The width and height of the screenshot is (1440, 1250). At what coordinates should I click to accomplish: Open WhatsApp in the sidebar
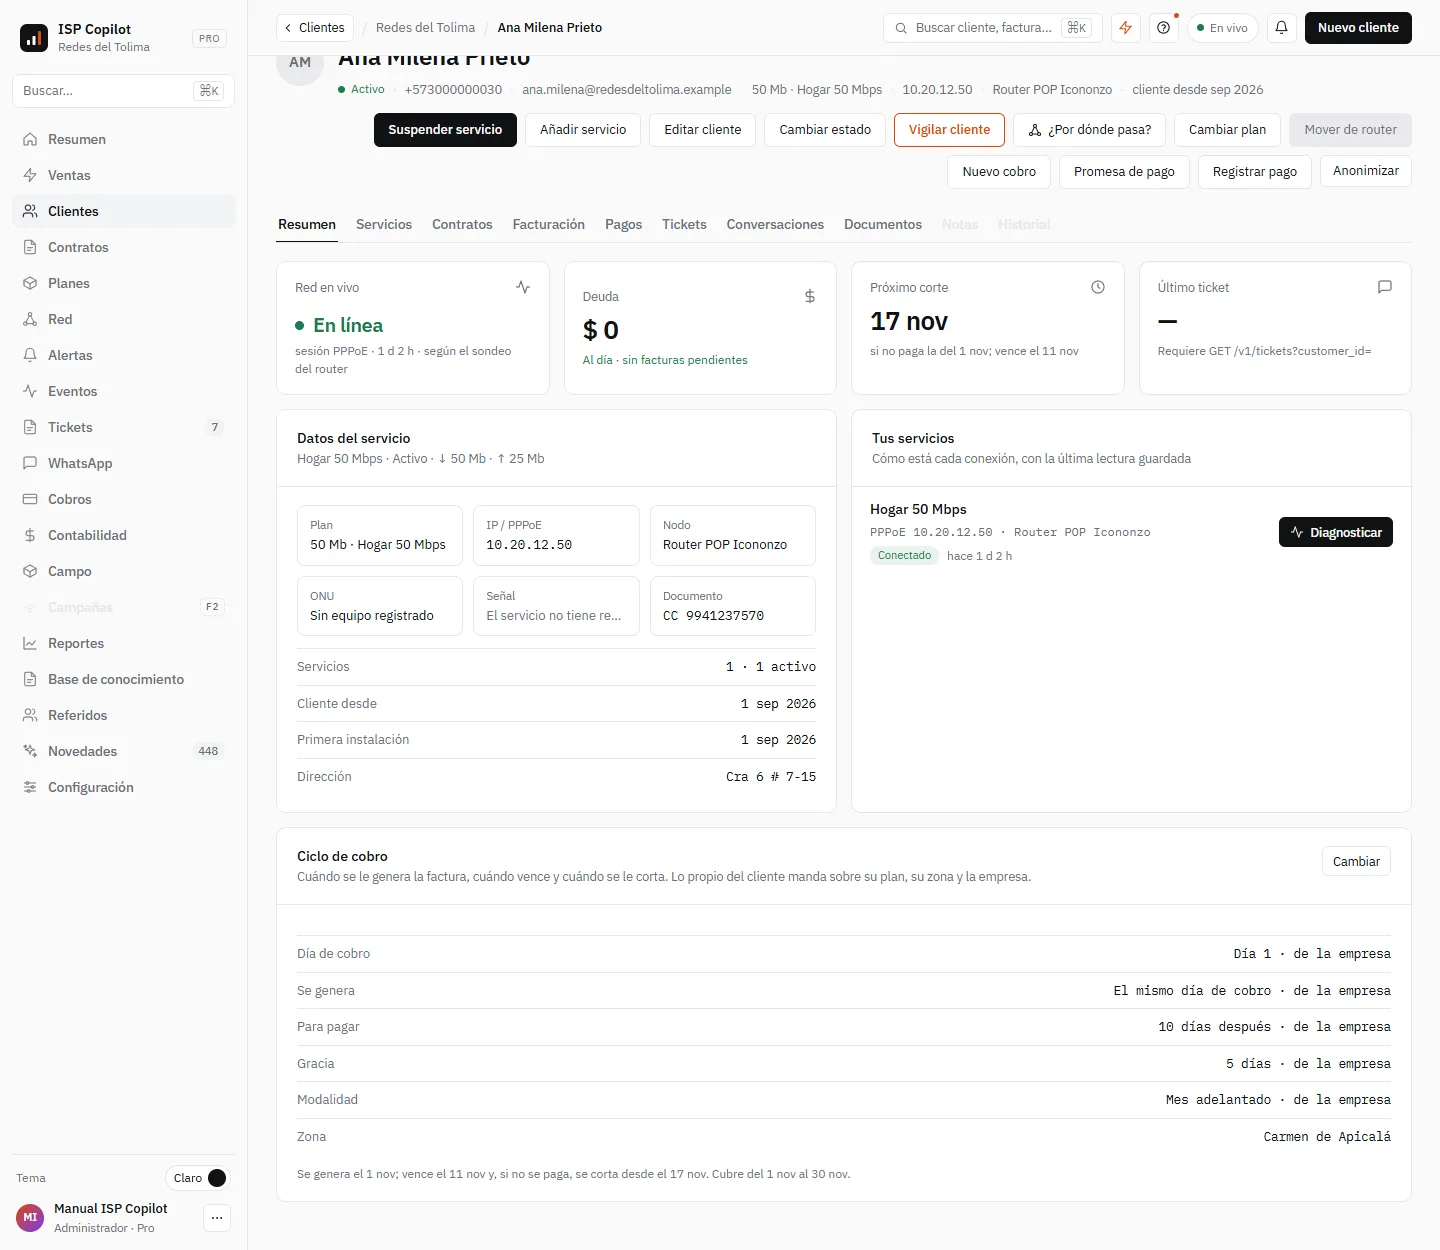tap(124, 463)
